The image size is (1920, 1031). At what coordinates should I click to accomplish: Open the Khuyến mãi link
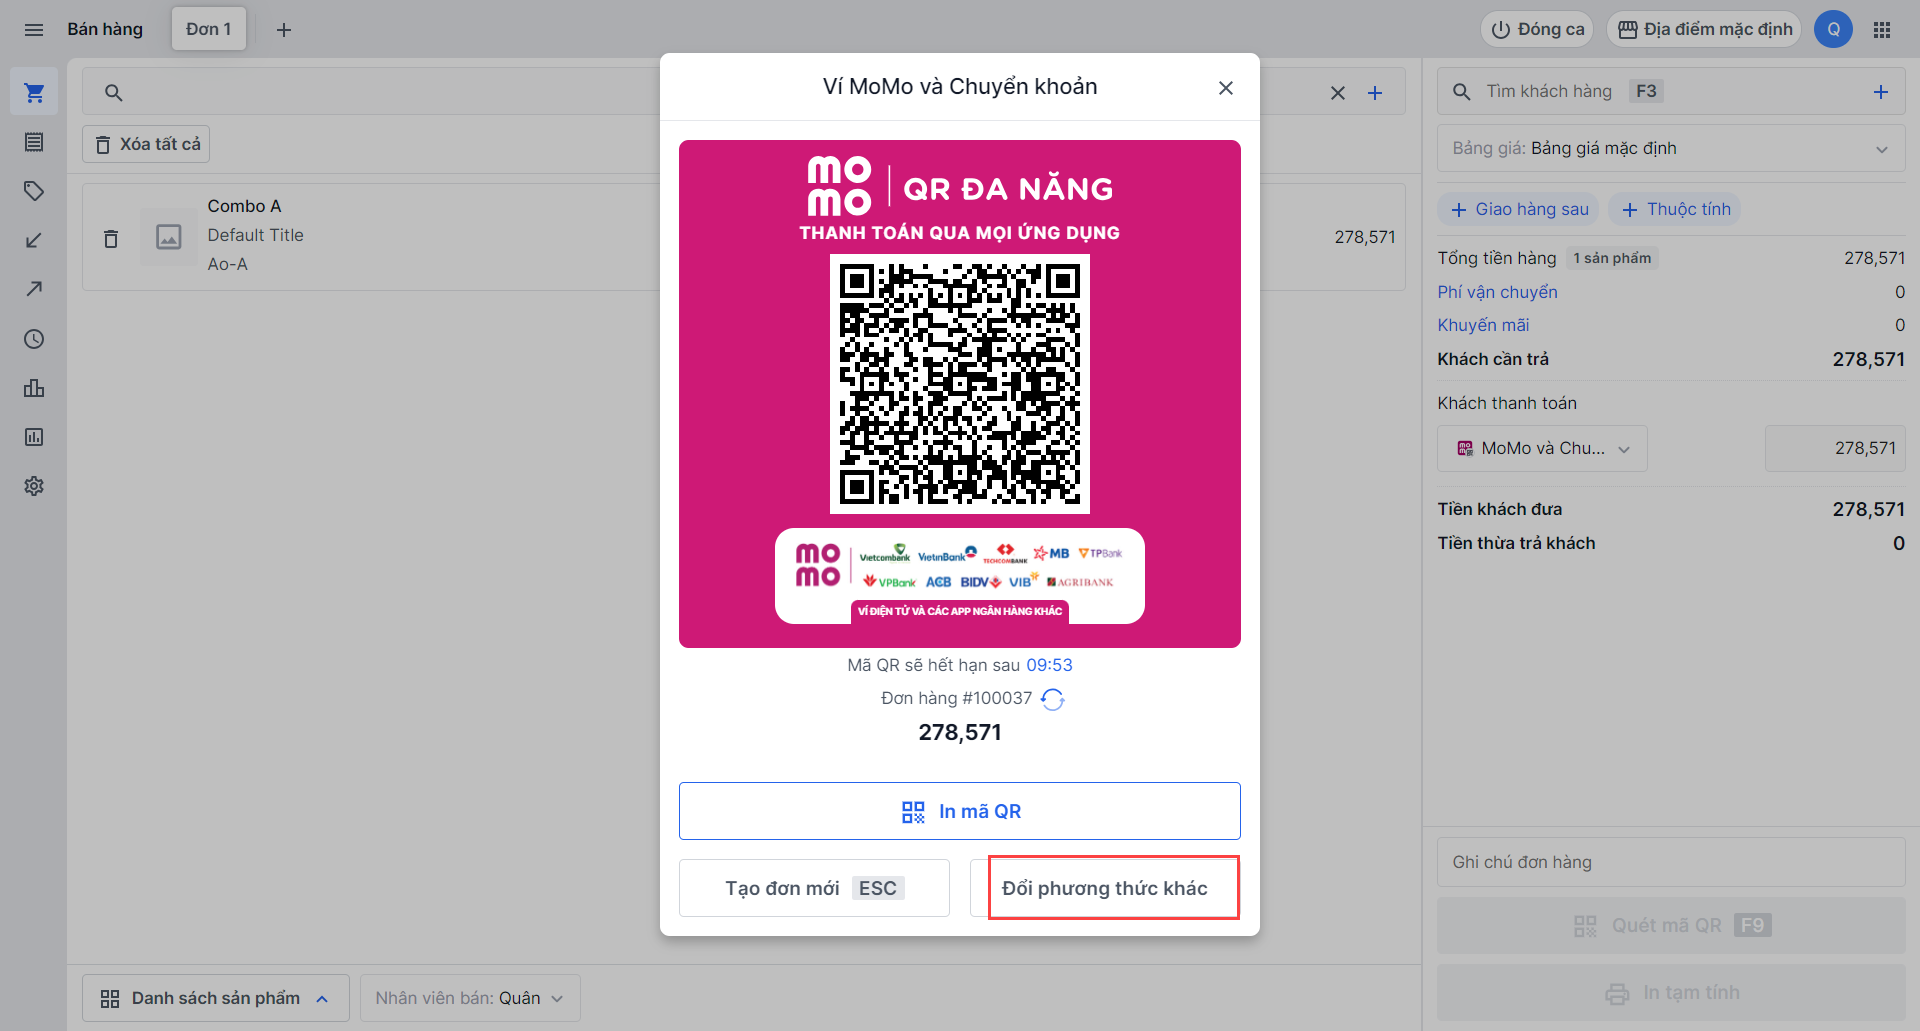(1483, 325)
